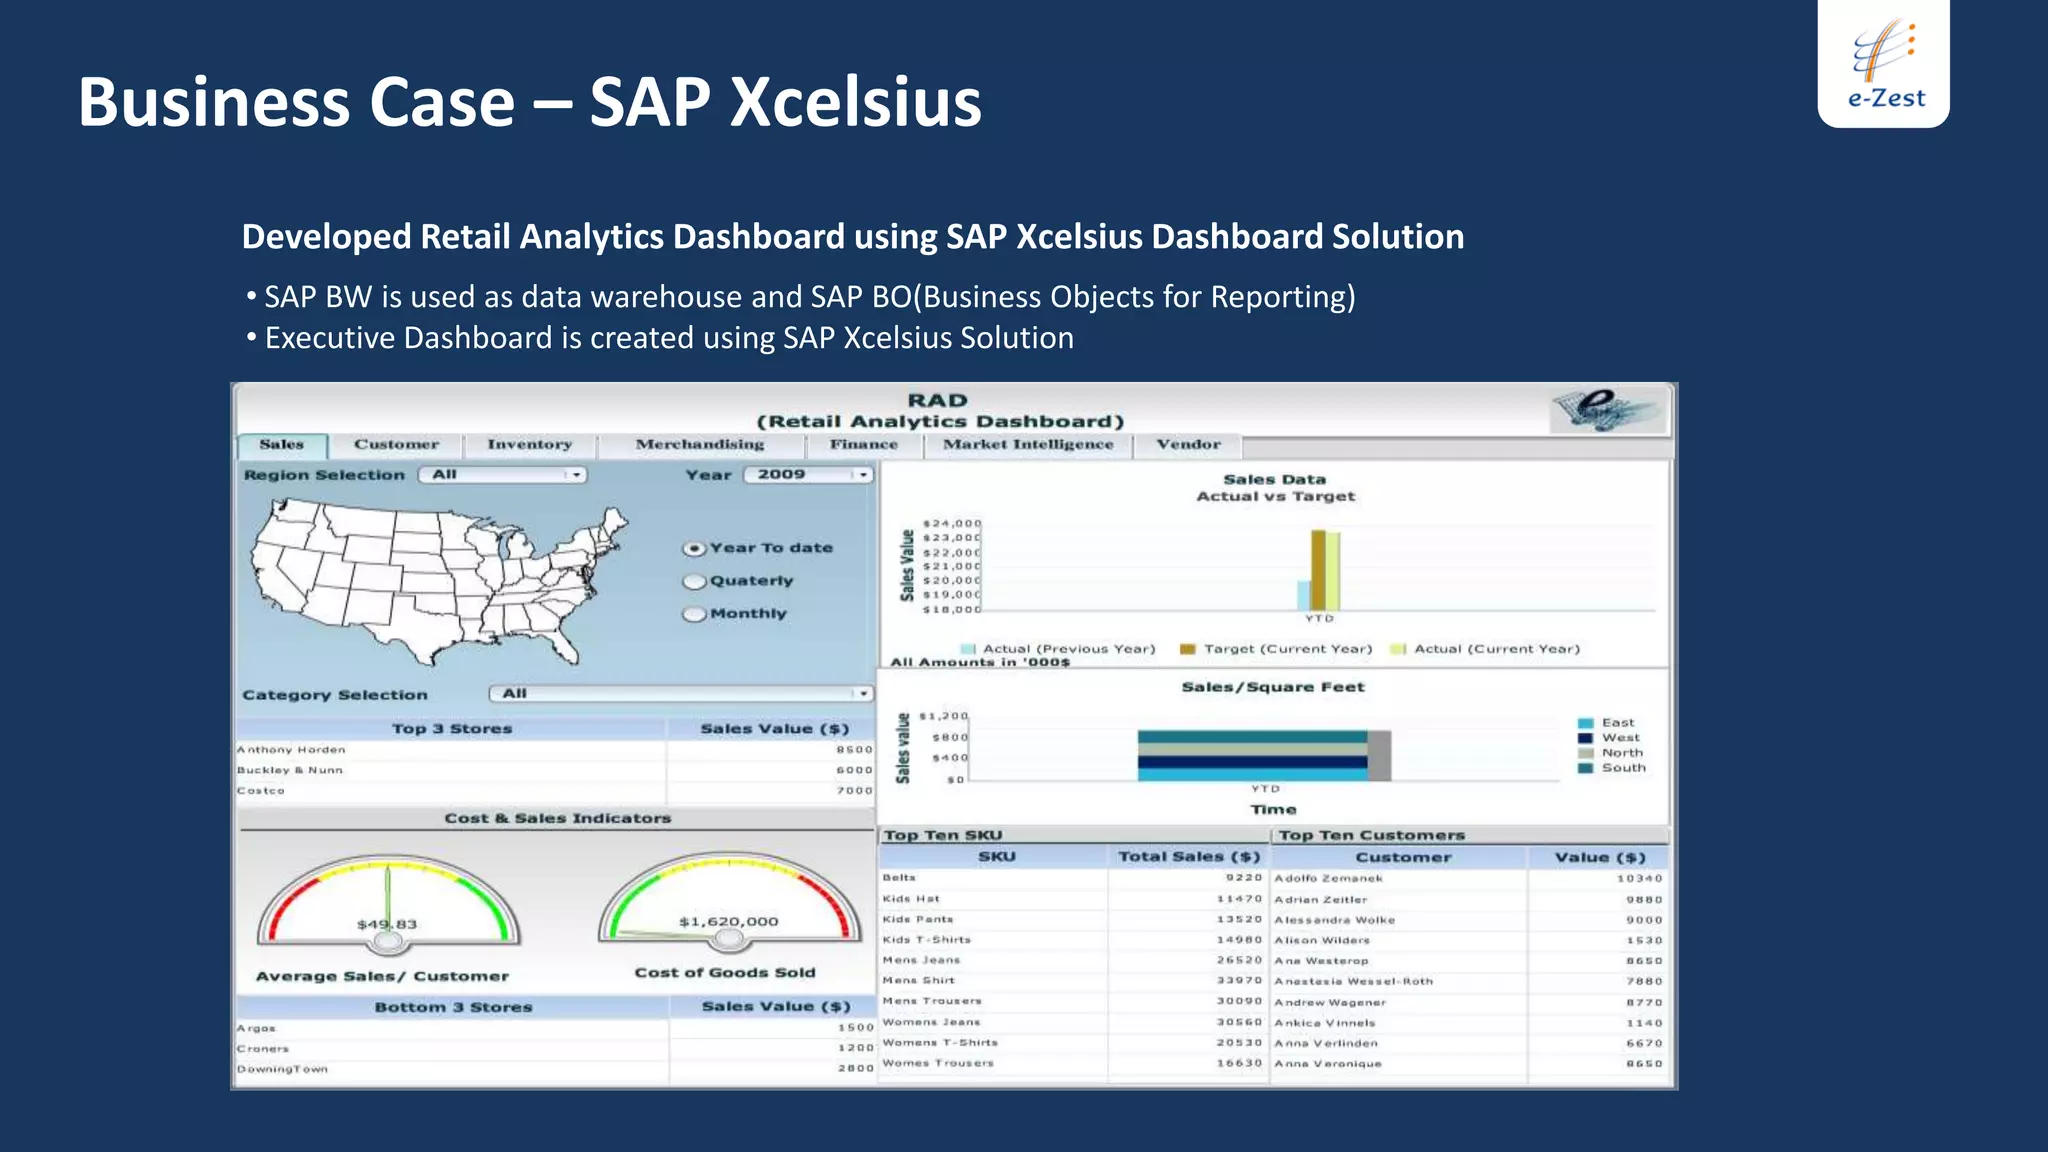Click the East legend color swatch
Viewport: 2048px width, 1152px height.
coord(1586,723)
